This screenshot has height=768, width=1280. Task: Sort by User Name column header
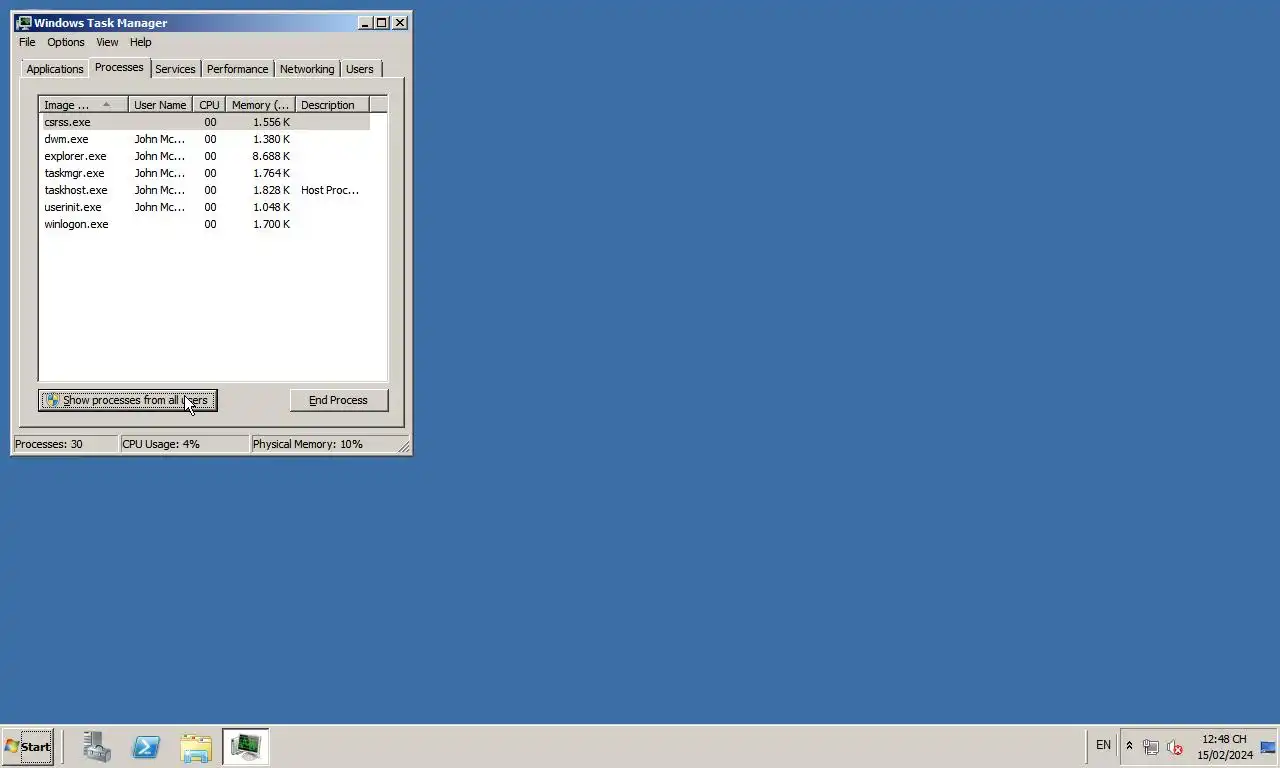[160, 105]
